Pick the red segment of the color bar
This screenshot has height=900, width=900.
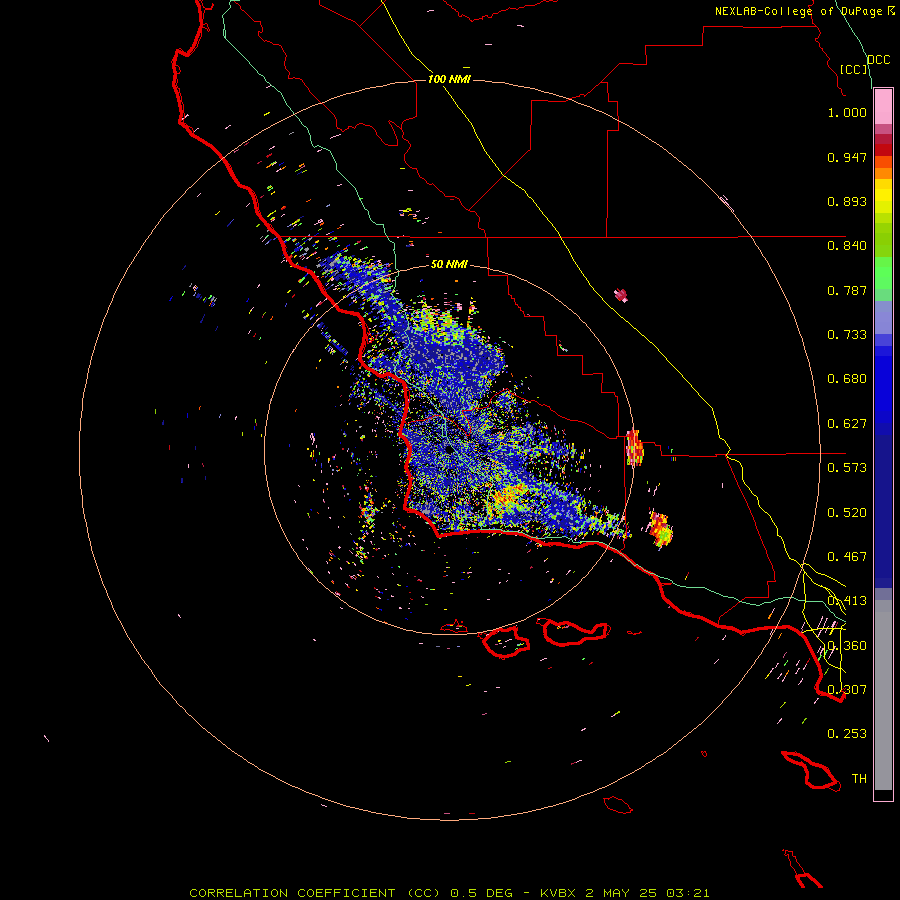tap(883, 150)
